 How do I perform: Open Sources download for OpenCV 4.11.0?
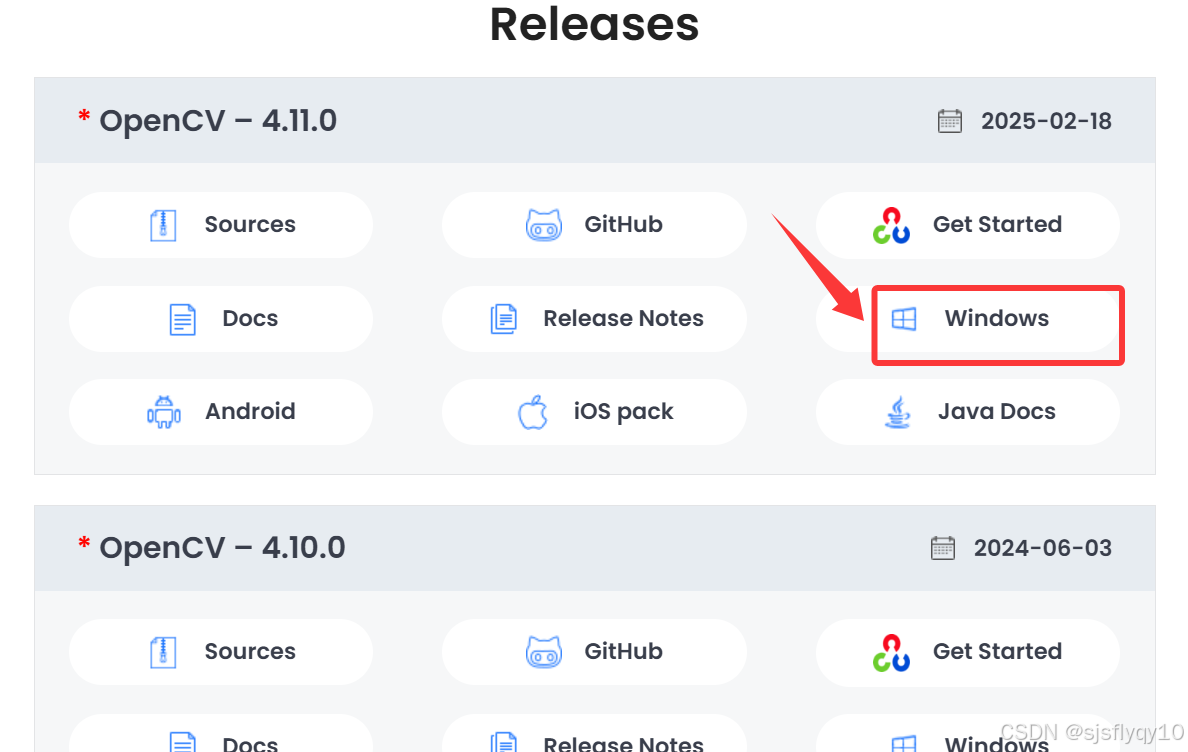coord(220,225)
